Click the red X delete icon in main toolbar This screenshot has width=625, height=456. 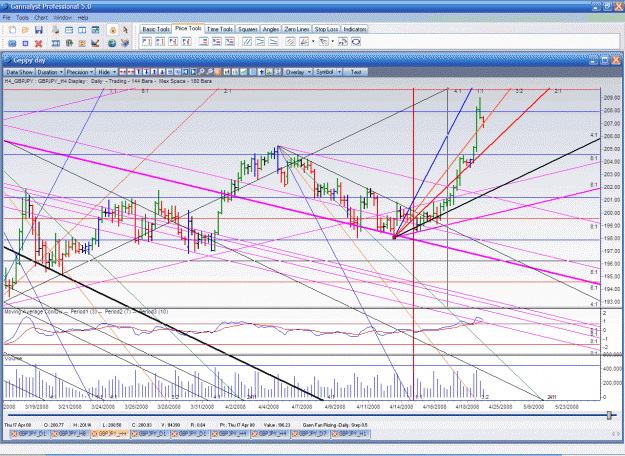(x=39, y=43)
